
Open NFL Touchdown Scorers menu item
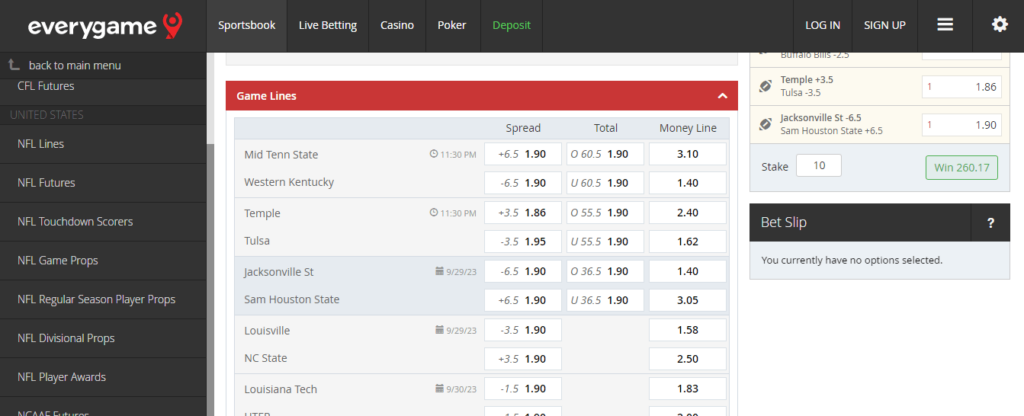click(x=103, y=221)
